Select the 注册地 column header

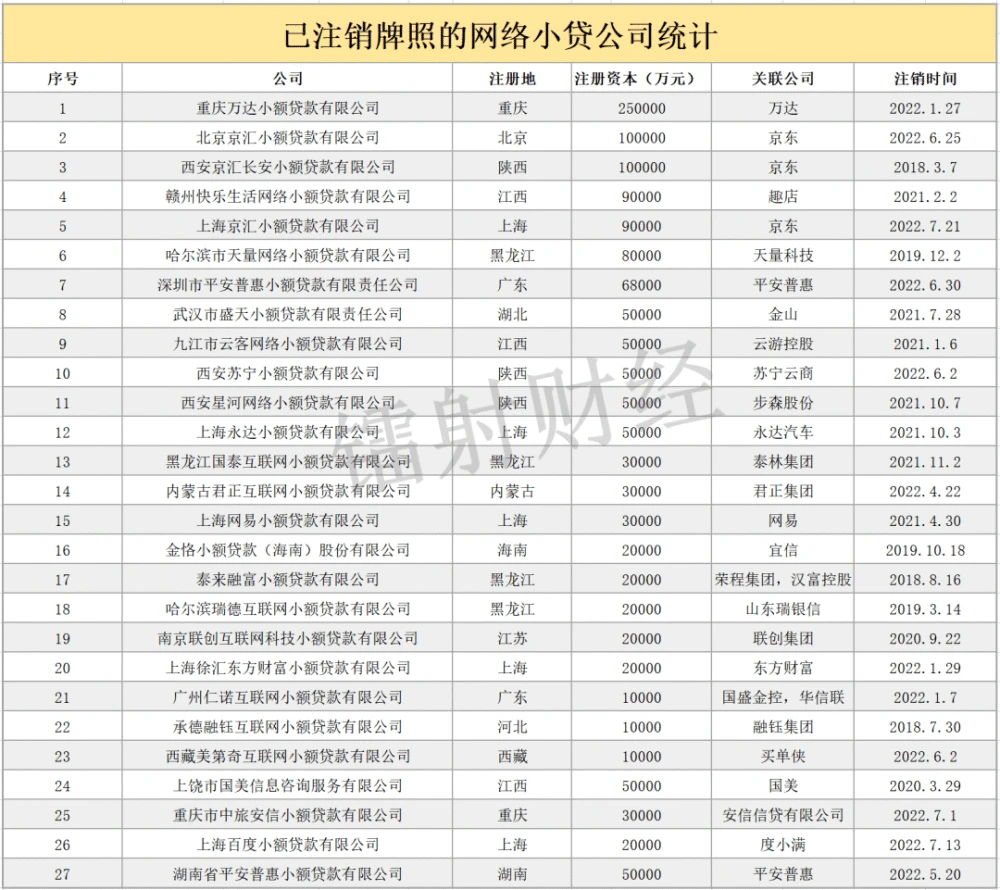coord(512,78)
